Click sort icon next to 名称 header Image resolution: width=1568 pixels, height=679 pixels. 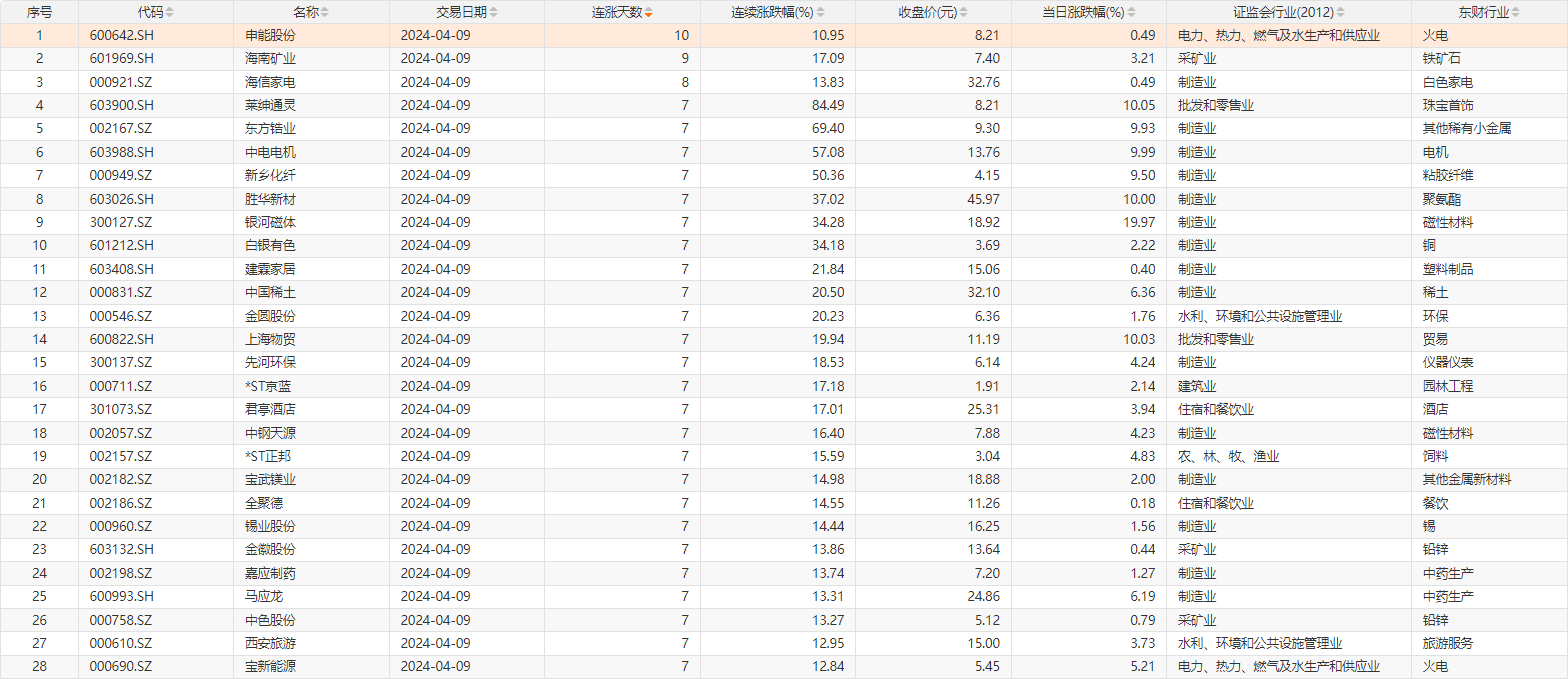(x=324, y=12)
